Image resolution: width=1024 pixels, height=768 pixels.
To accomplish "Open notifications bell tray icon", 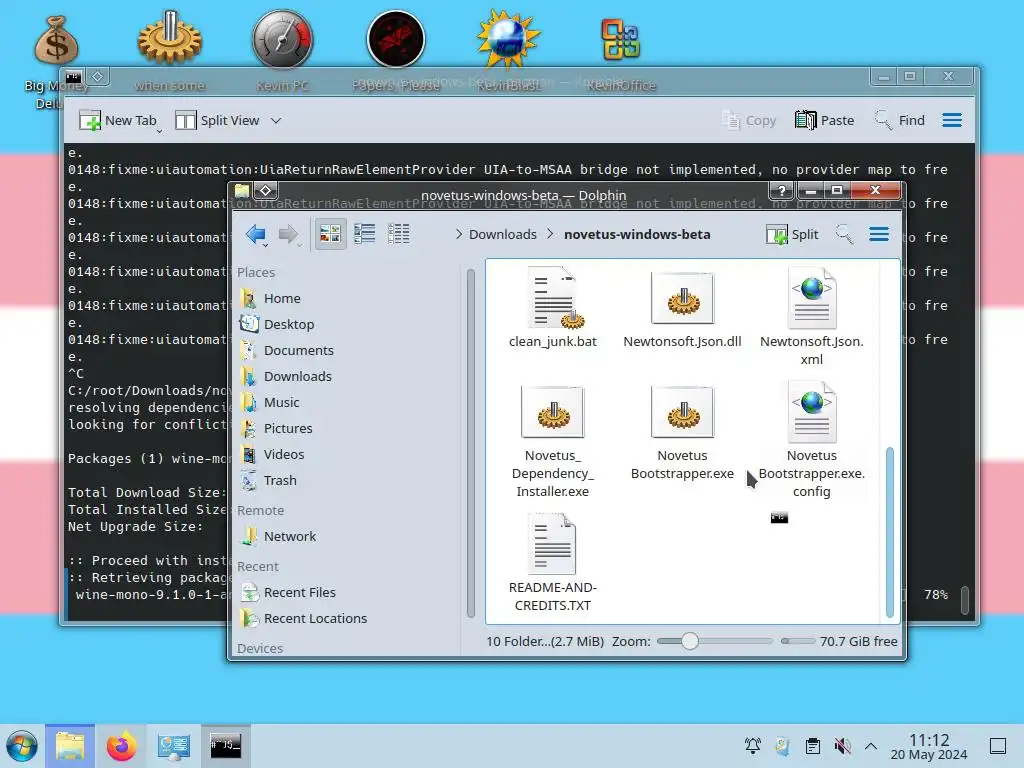I will pyautogui.click(x=752, y=746).
